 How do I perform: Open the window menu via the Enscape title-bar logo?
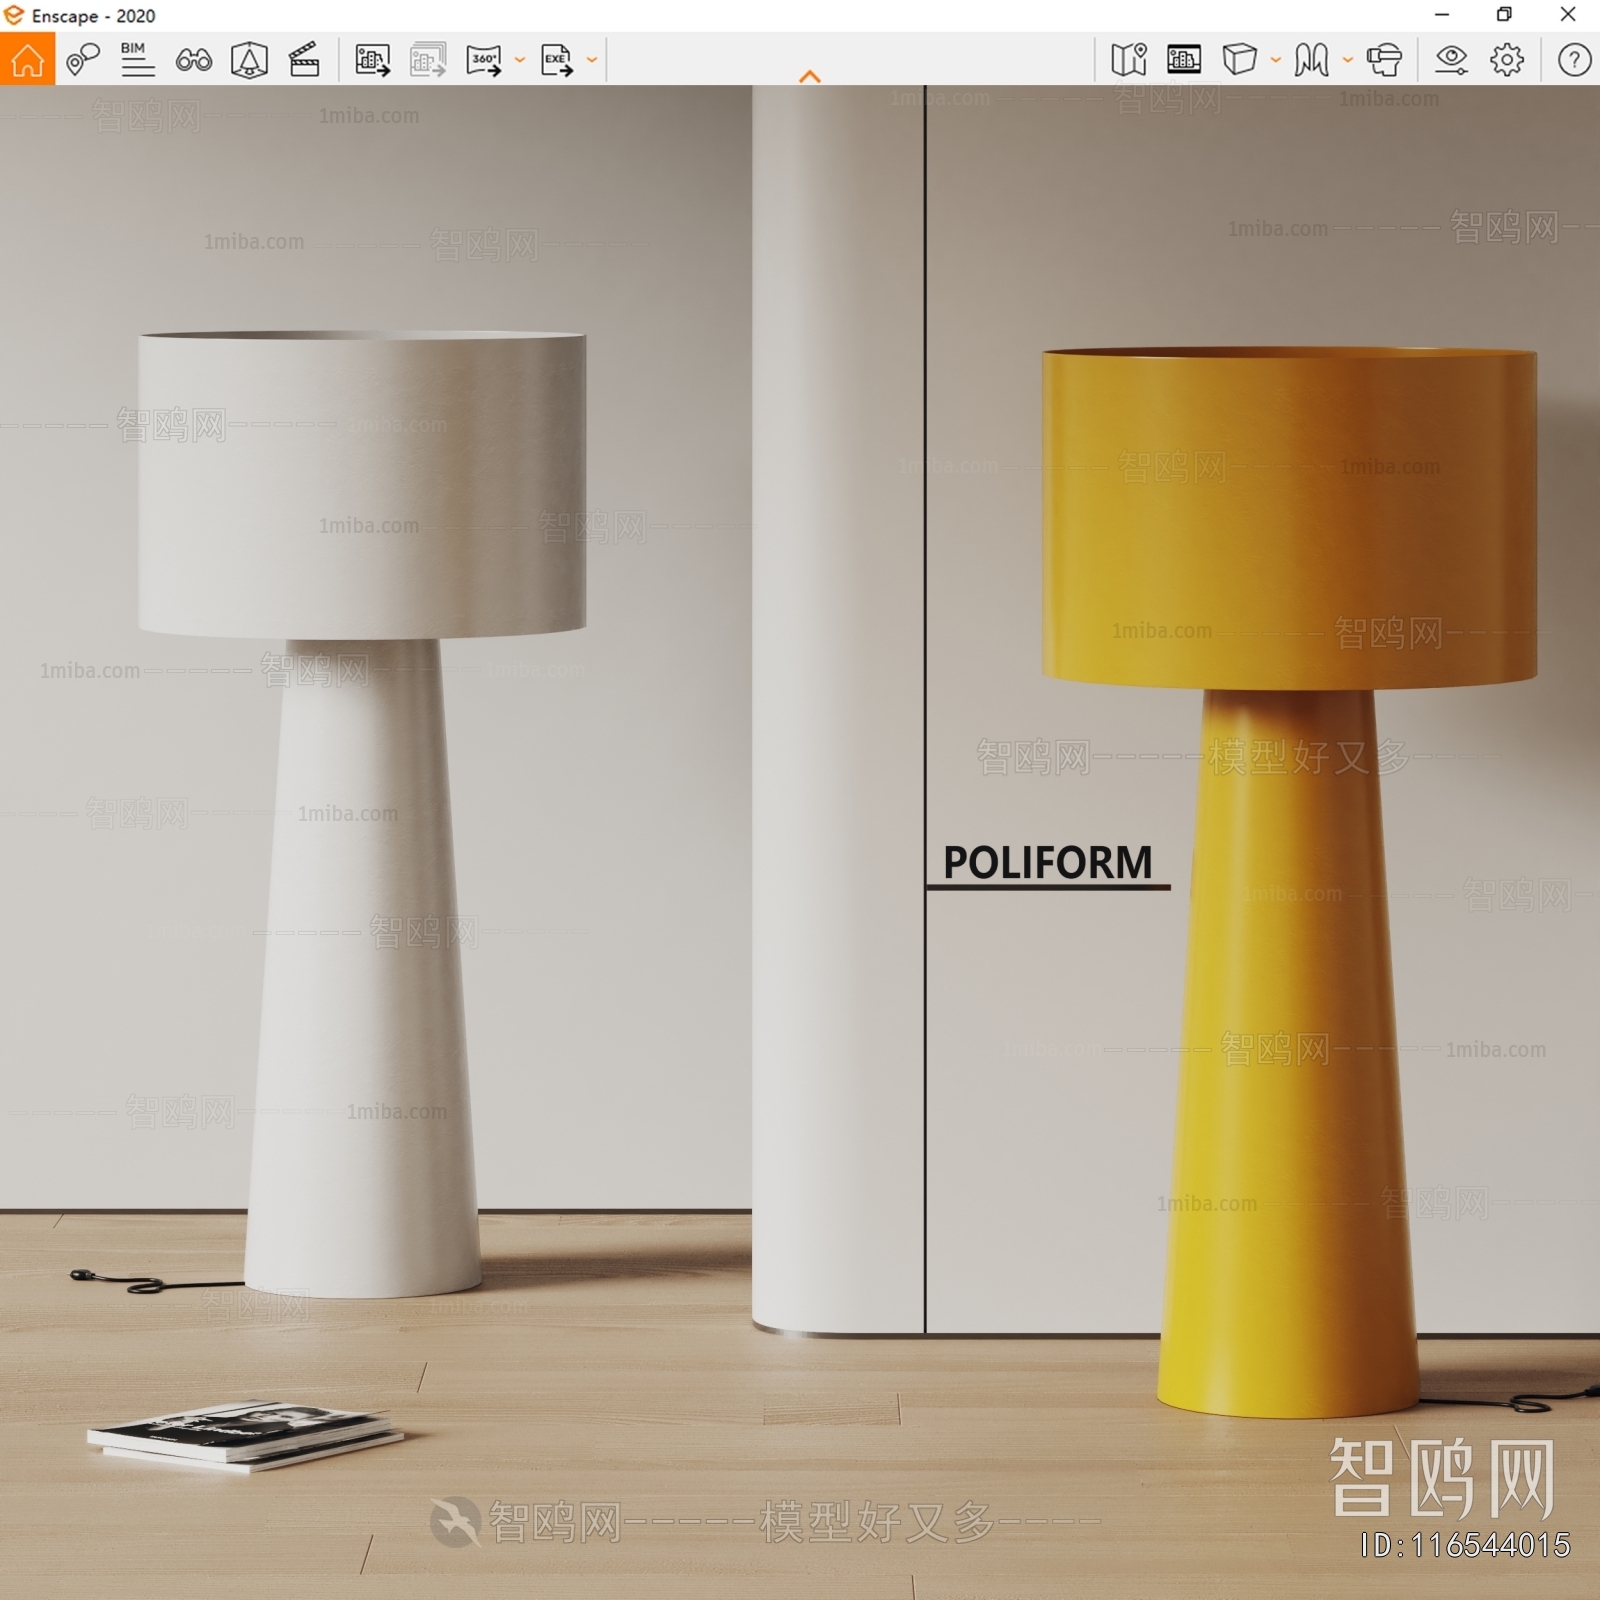13,16
